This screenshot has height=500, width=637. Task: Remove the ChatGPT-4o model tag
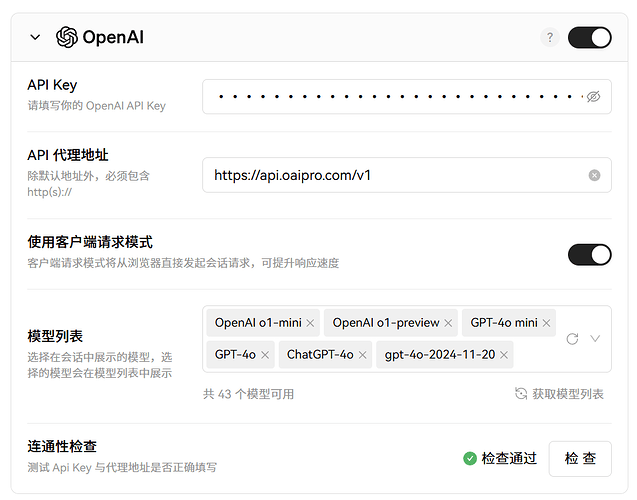point(362,355)
